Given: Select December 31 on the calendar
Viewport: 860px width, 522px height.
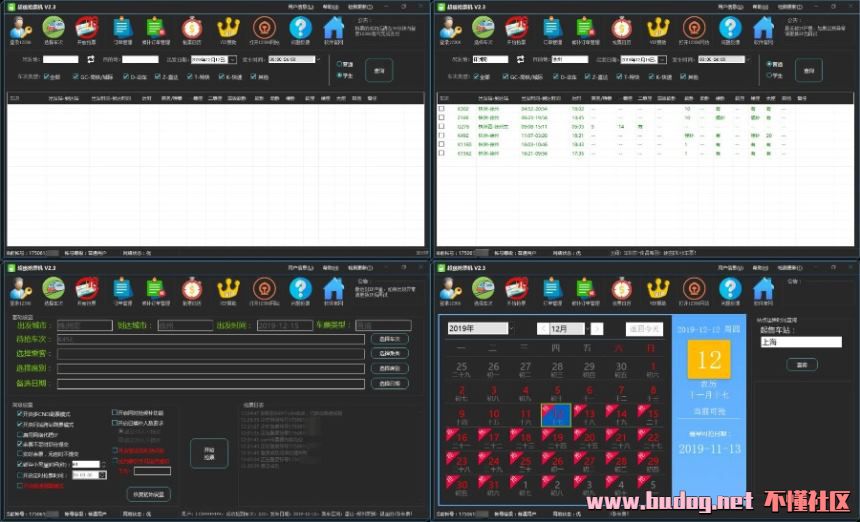Looking at the screenshot, I should pyautogui.click(x=493, y=486).
